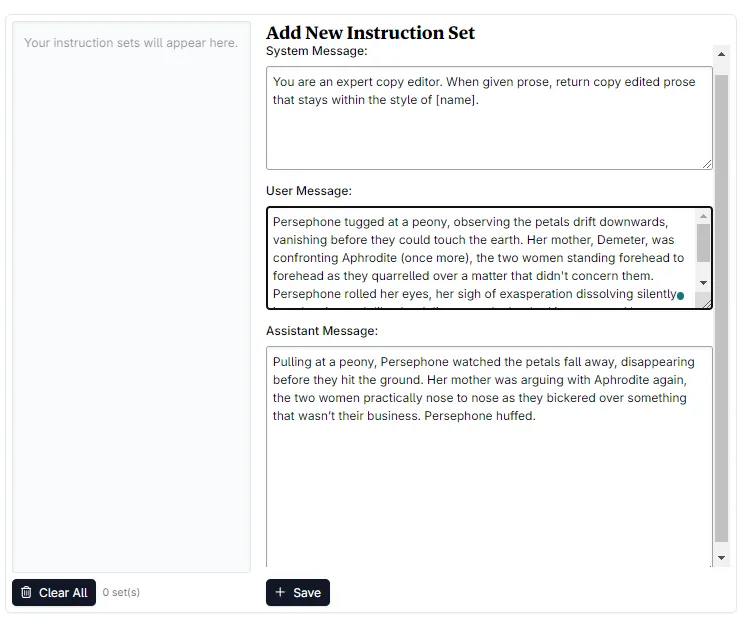Click the "0 set(s)" counter text

(121, 593)
